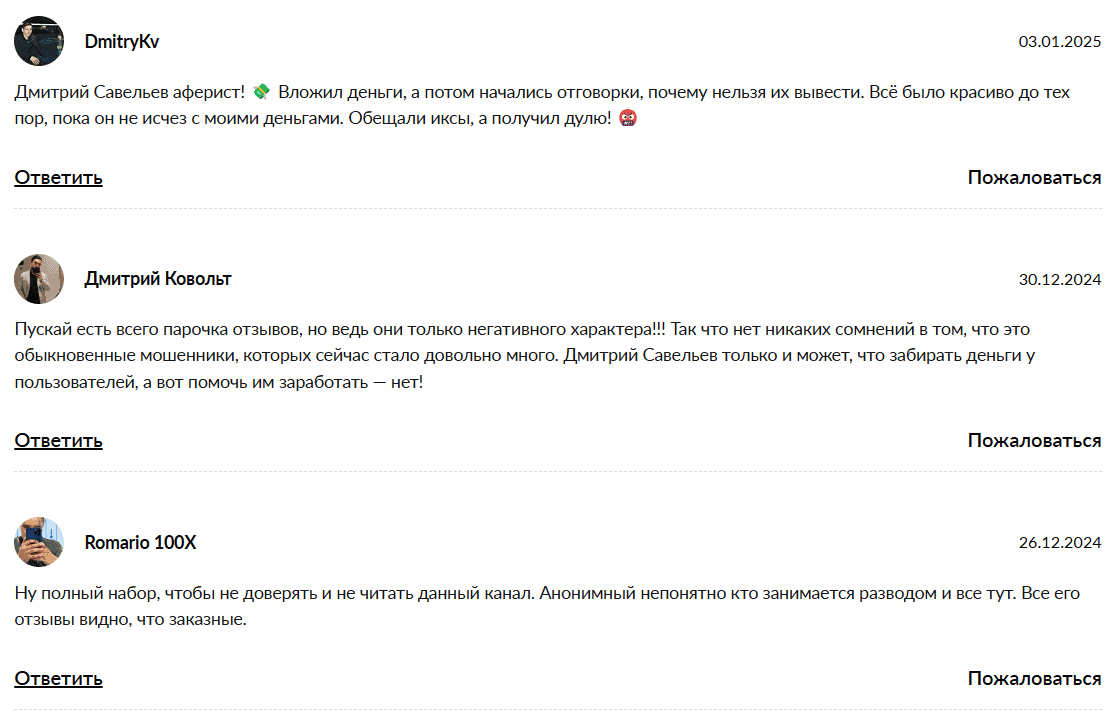1115x712 pixels.
Task: Open the Romario 100X username profile
Action: [140, 543]
